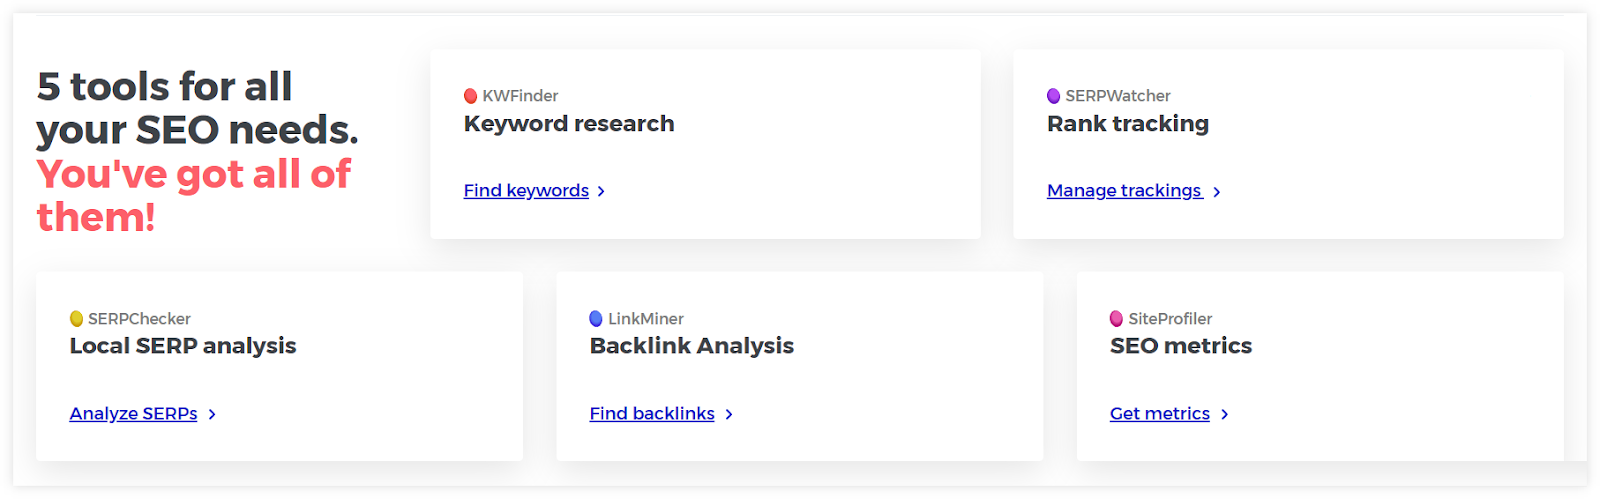This screenshot has height=499, width=1600.
Task: Click the arrow next to Manage trackings
Action: (1216, 191)
